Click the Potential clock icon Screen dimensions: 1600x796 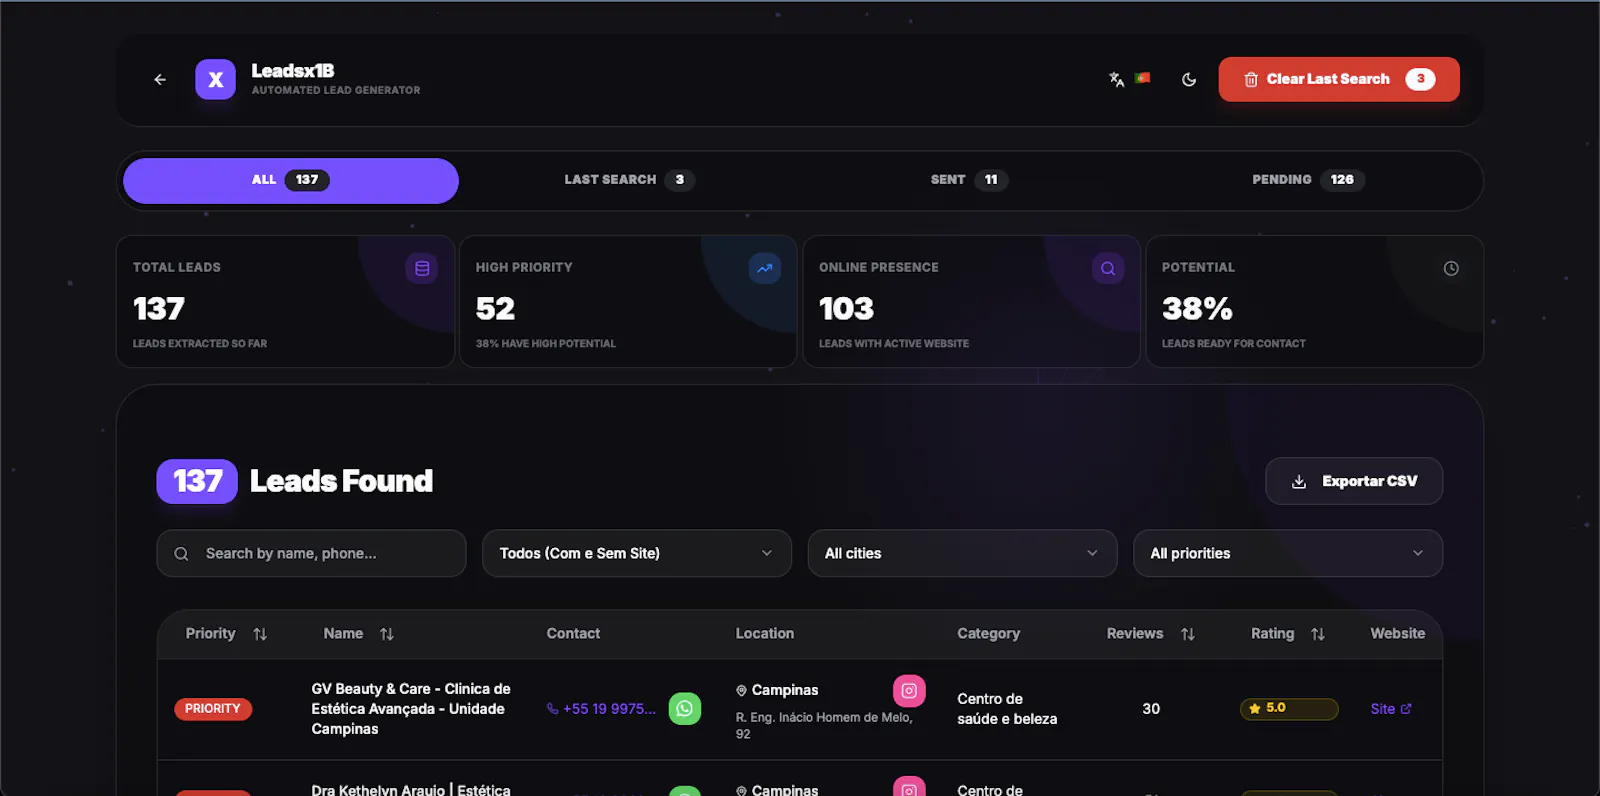[x=1451, y=268]
